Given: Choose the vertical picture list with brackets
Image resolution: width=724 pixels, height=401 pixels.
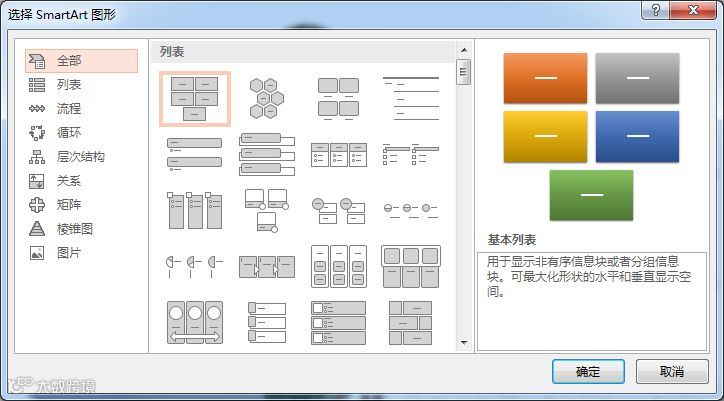Looking at the screenshot, I should click(266, 322).
